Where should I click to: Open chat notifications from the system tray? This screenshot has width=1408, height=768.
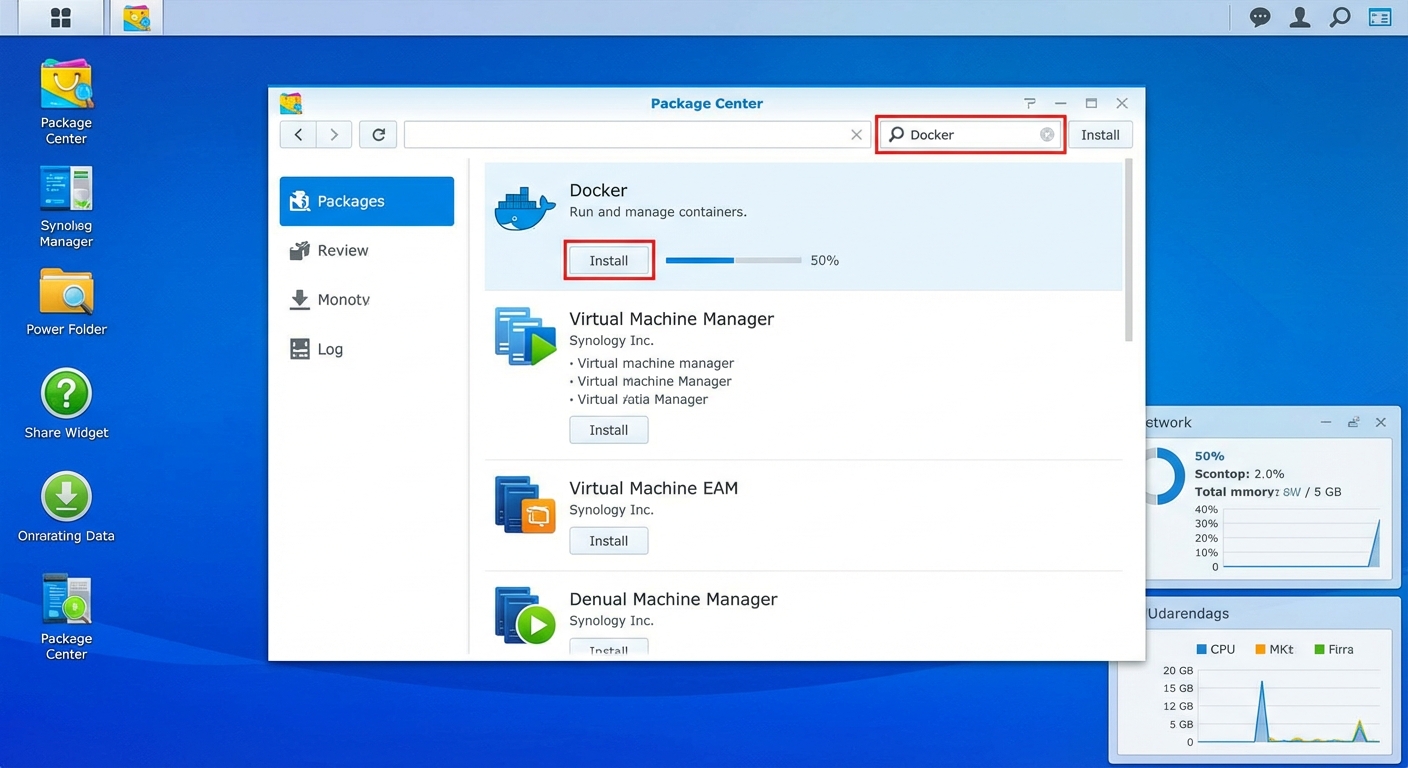tap(1259, 17)
